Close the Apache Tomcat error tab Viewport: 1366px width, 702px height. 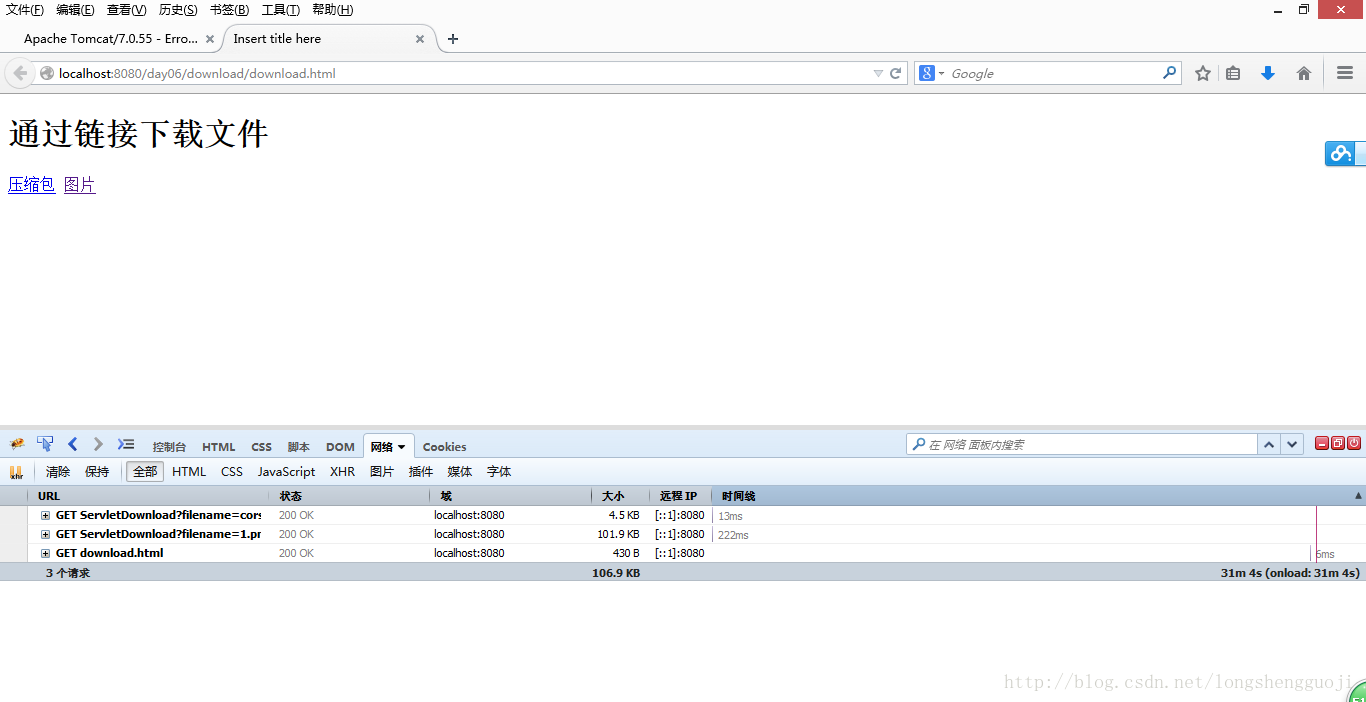pyautogui.click(x=210, y=39)
